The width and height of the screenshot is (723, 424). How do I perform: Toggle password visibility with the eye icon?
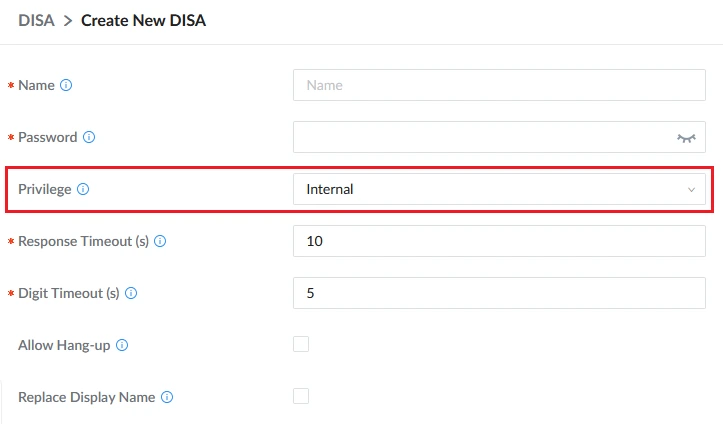(x=686, y=138)
